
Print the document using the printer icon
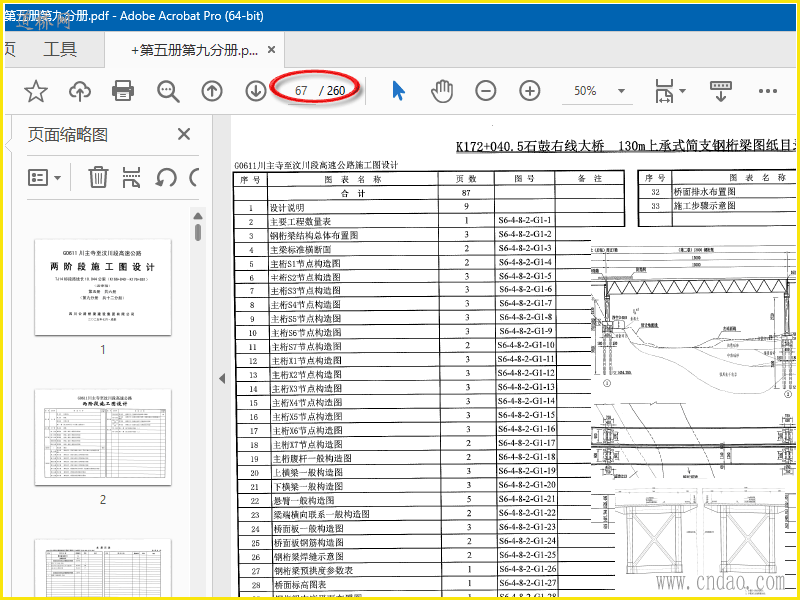123,91
